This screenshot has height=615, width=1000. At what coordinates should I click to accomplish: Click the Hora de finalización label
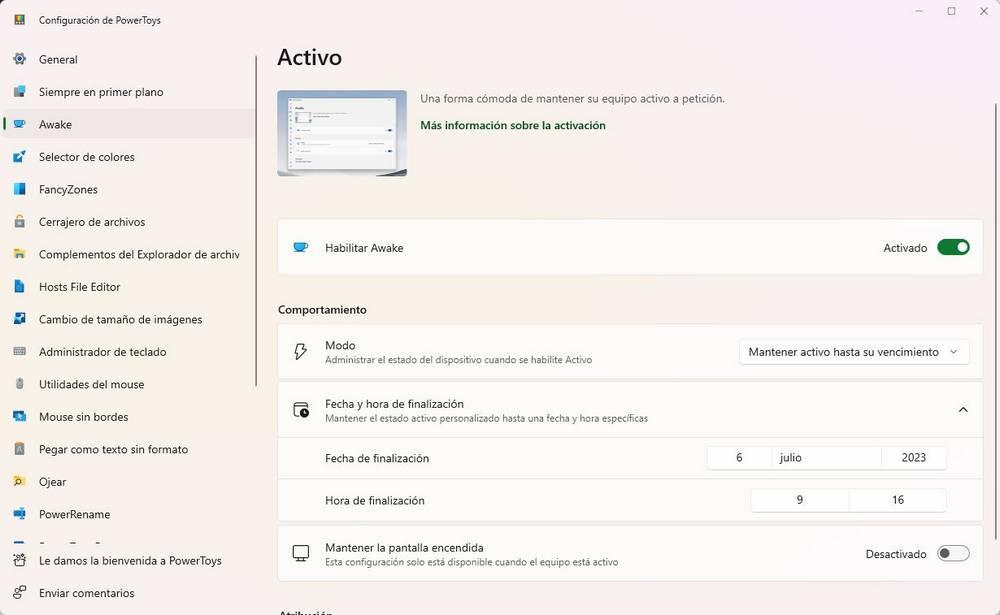(x=374, y=501)
